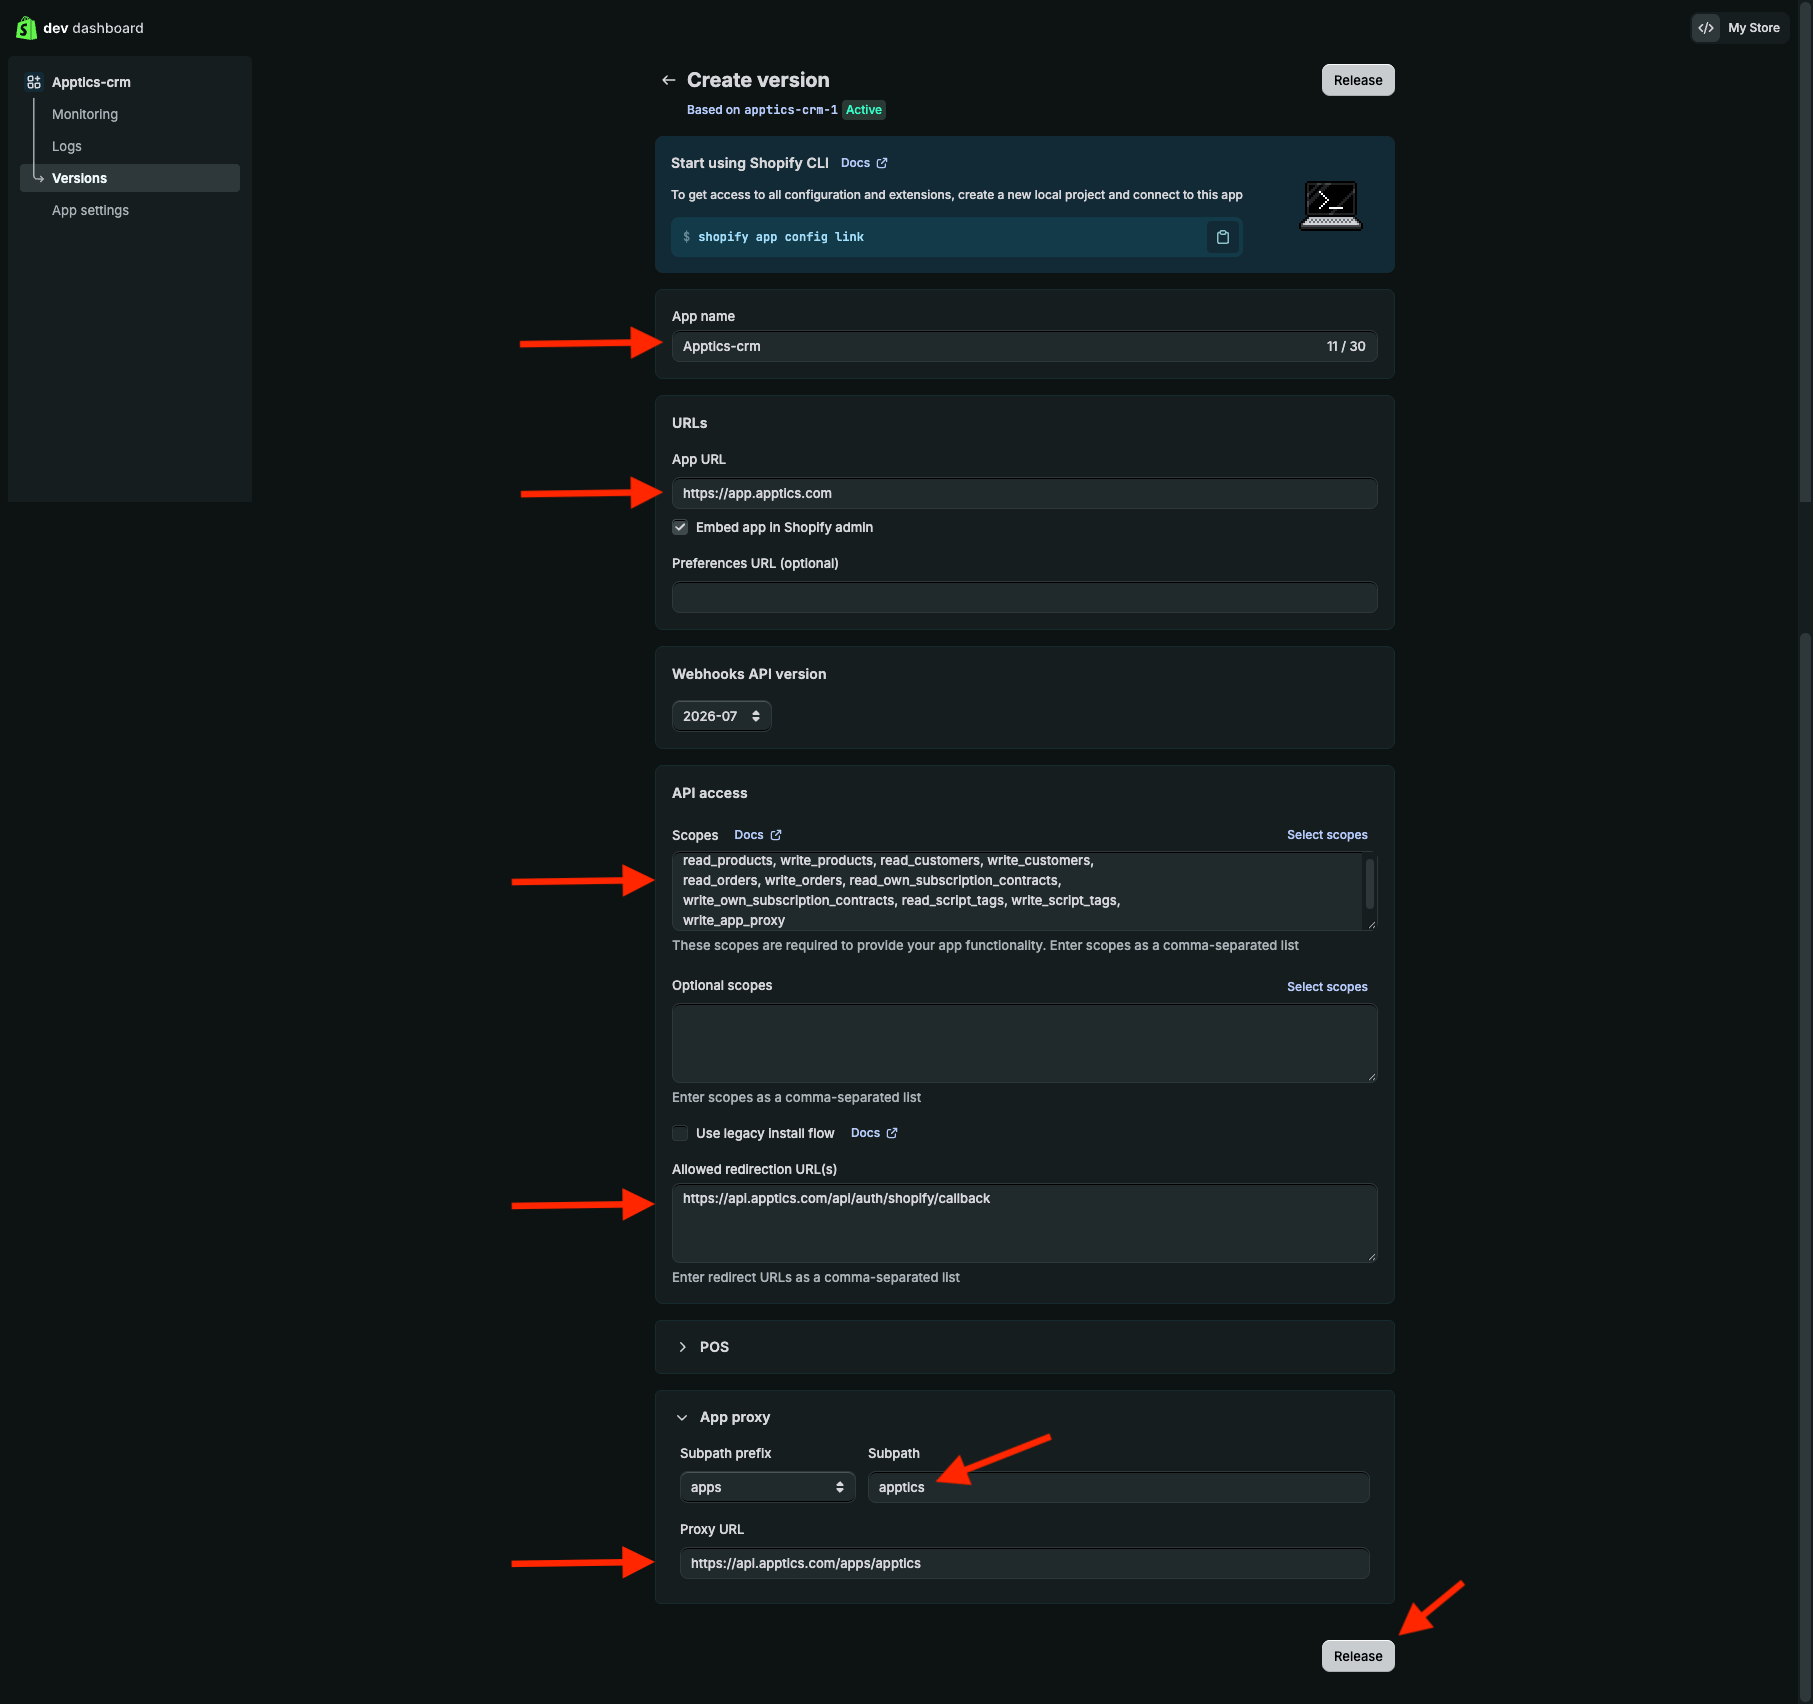Click the Allowed redirection URL(s) text area
The width and height of the screenshot is (1813, 1704).
(1025, 1223)
